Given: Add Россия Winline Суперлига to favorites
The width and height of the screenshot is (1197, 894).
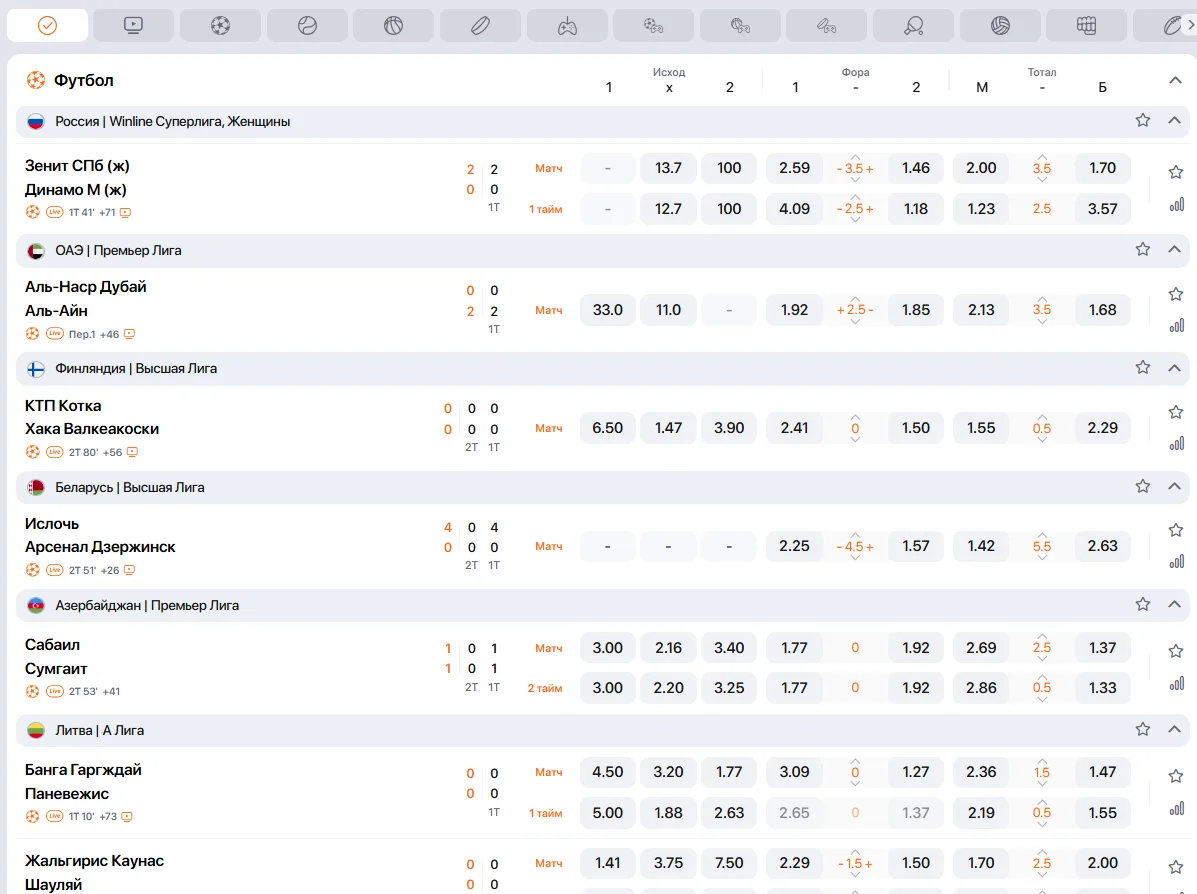Looking at the screenshot, I should click(1143, 121).
